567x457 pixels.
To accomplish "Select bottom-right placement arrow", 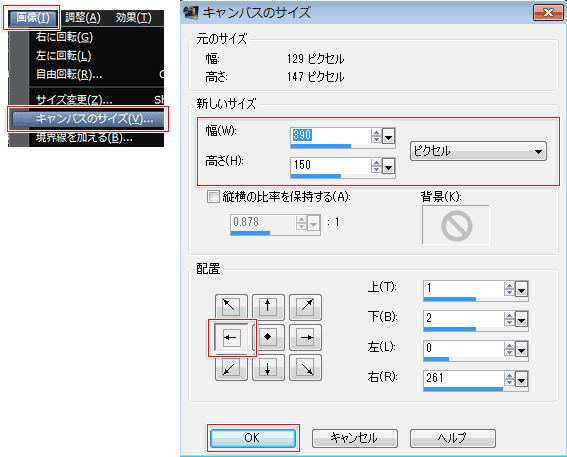I will pyautogui.click(x=305, y=368).
